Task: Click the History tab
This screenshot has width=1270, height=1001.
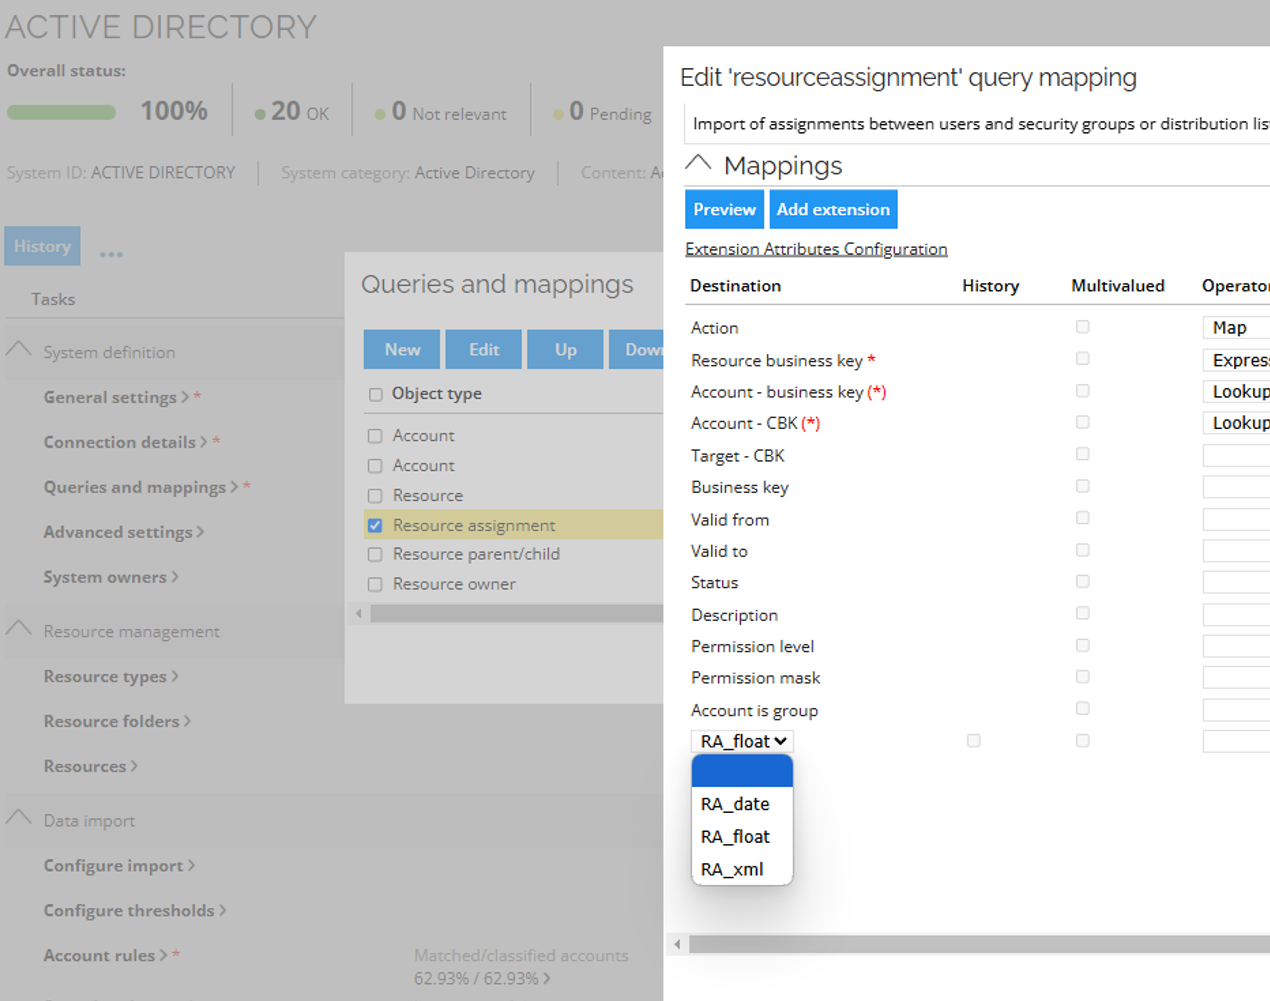Action: 42,246
